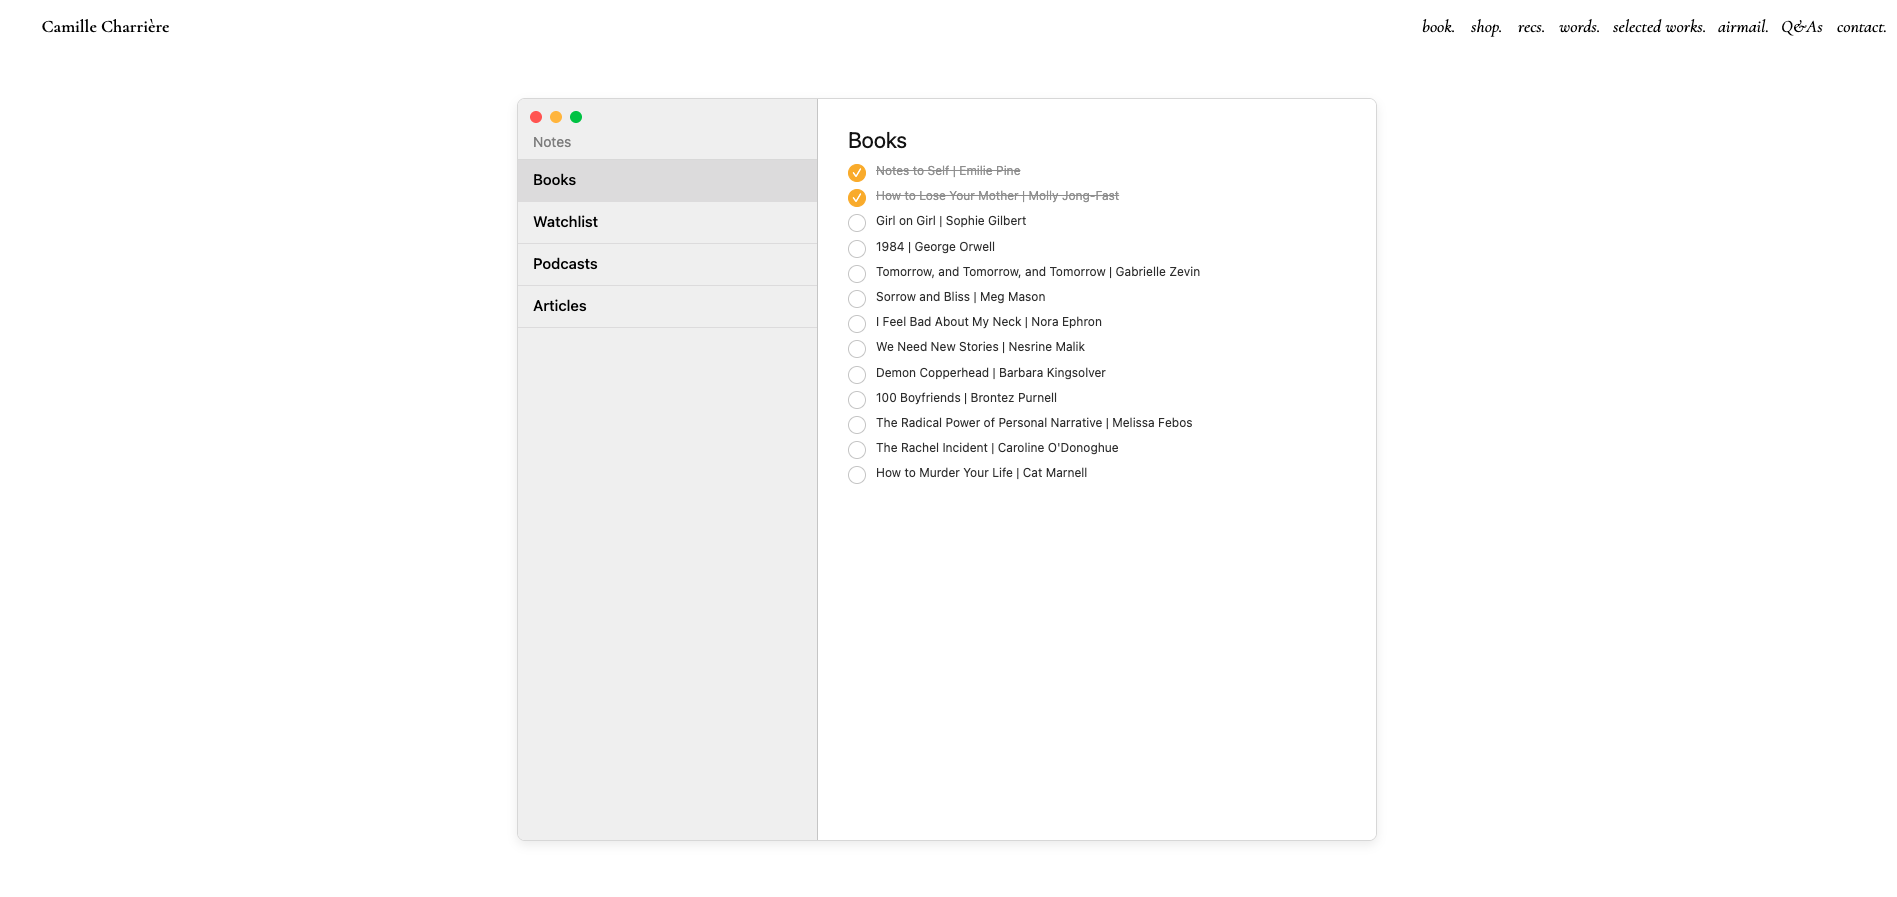The image size is (1897, 897).
Task: Uncheck How to Lose Your Mother item
Action: click(x=857, y=197)
